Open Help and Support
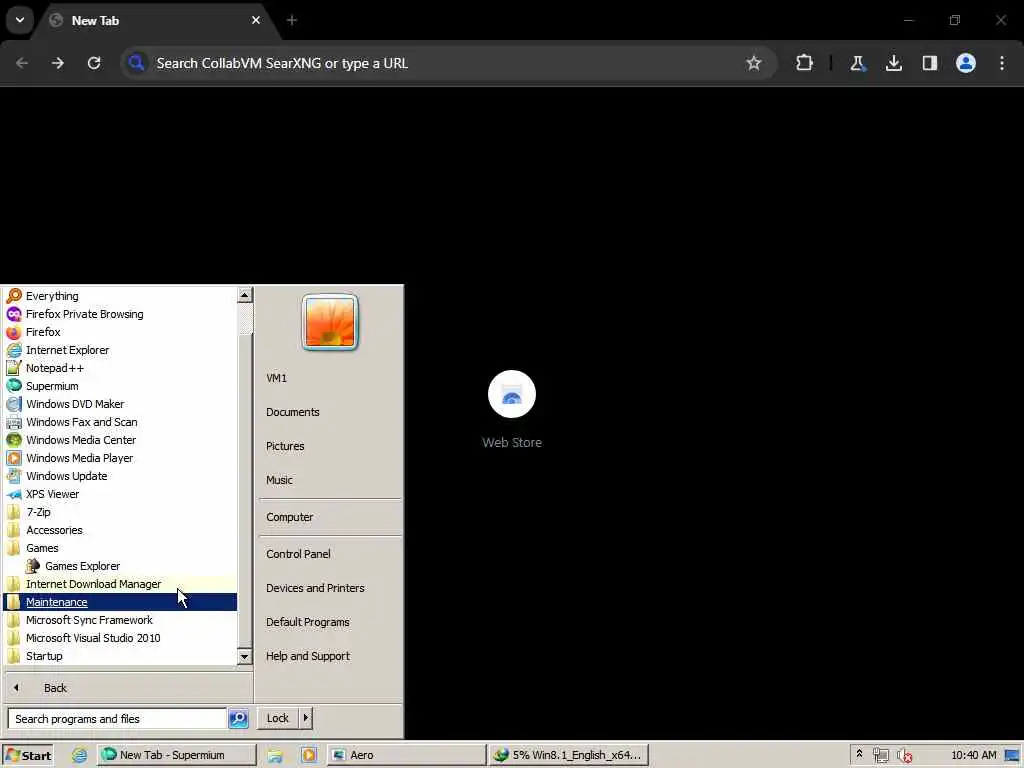 pyautogui.click(x=330, y=656)
